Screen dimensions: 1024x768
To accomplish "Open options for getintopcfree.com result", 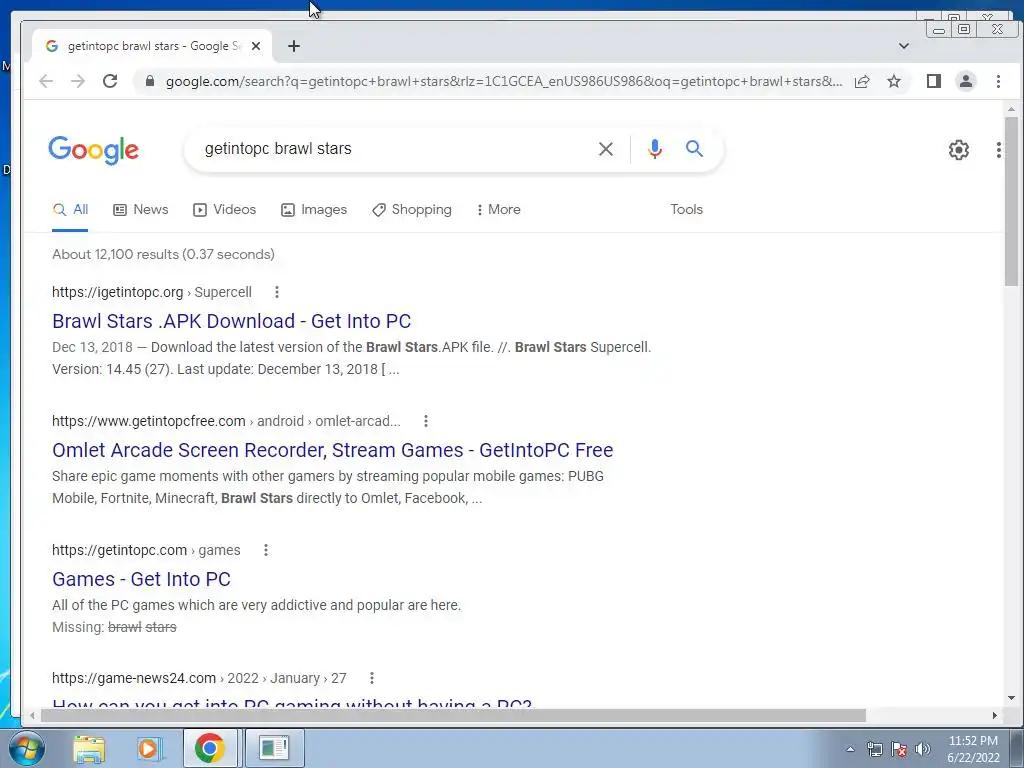I will 426,421.
